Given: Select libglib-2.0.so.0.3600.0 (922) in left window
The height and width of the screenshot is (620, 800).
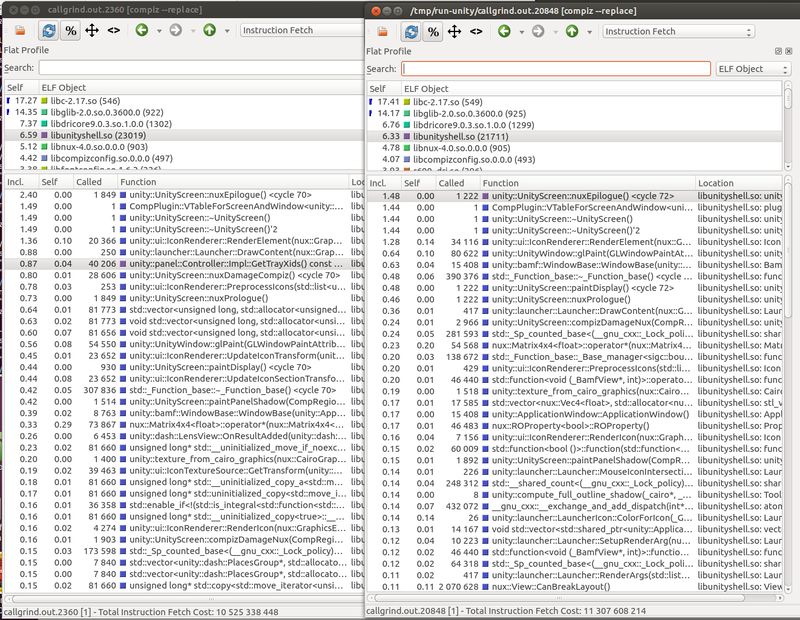Looking at the screenshot, I should [x=184, y=112].
